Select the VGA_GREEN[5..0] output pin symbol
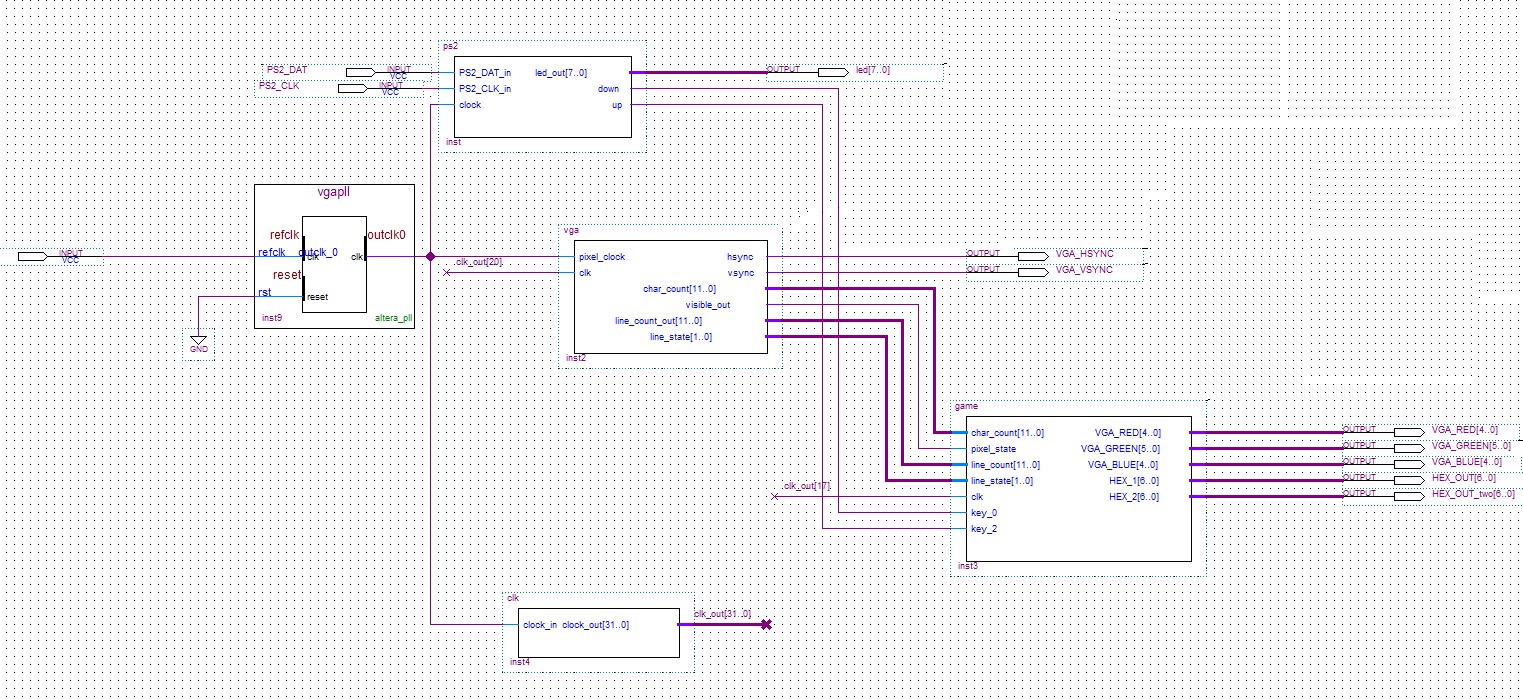This screenshot has height=699, width=1523. click(1408, 448)
